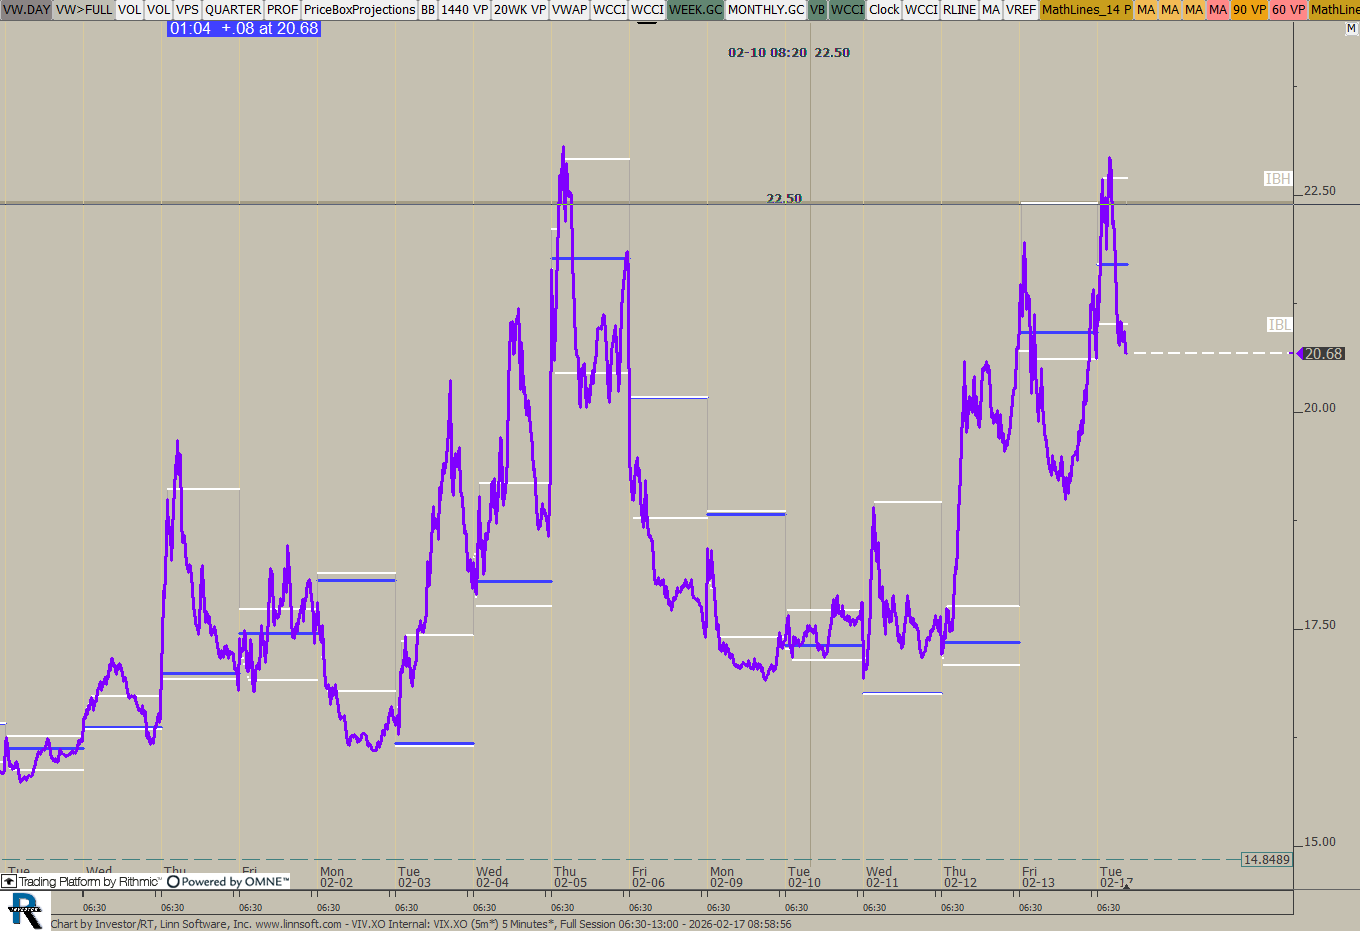This screenshot has height=931, width=1360.
Task: Open the QUARTER toolbar button
Action: (232, 10)
